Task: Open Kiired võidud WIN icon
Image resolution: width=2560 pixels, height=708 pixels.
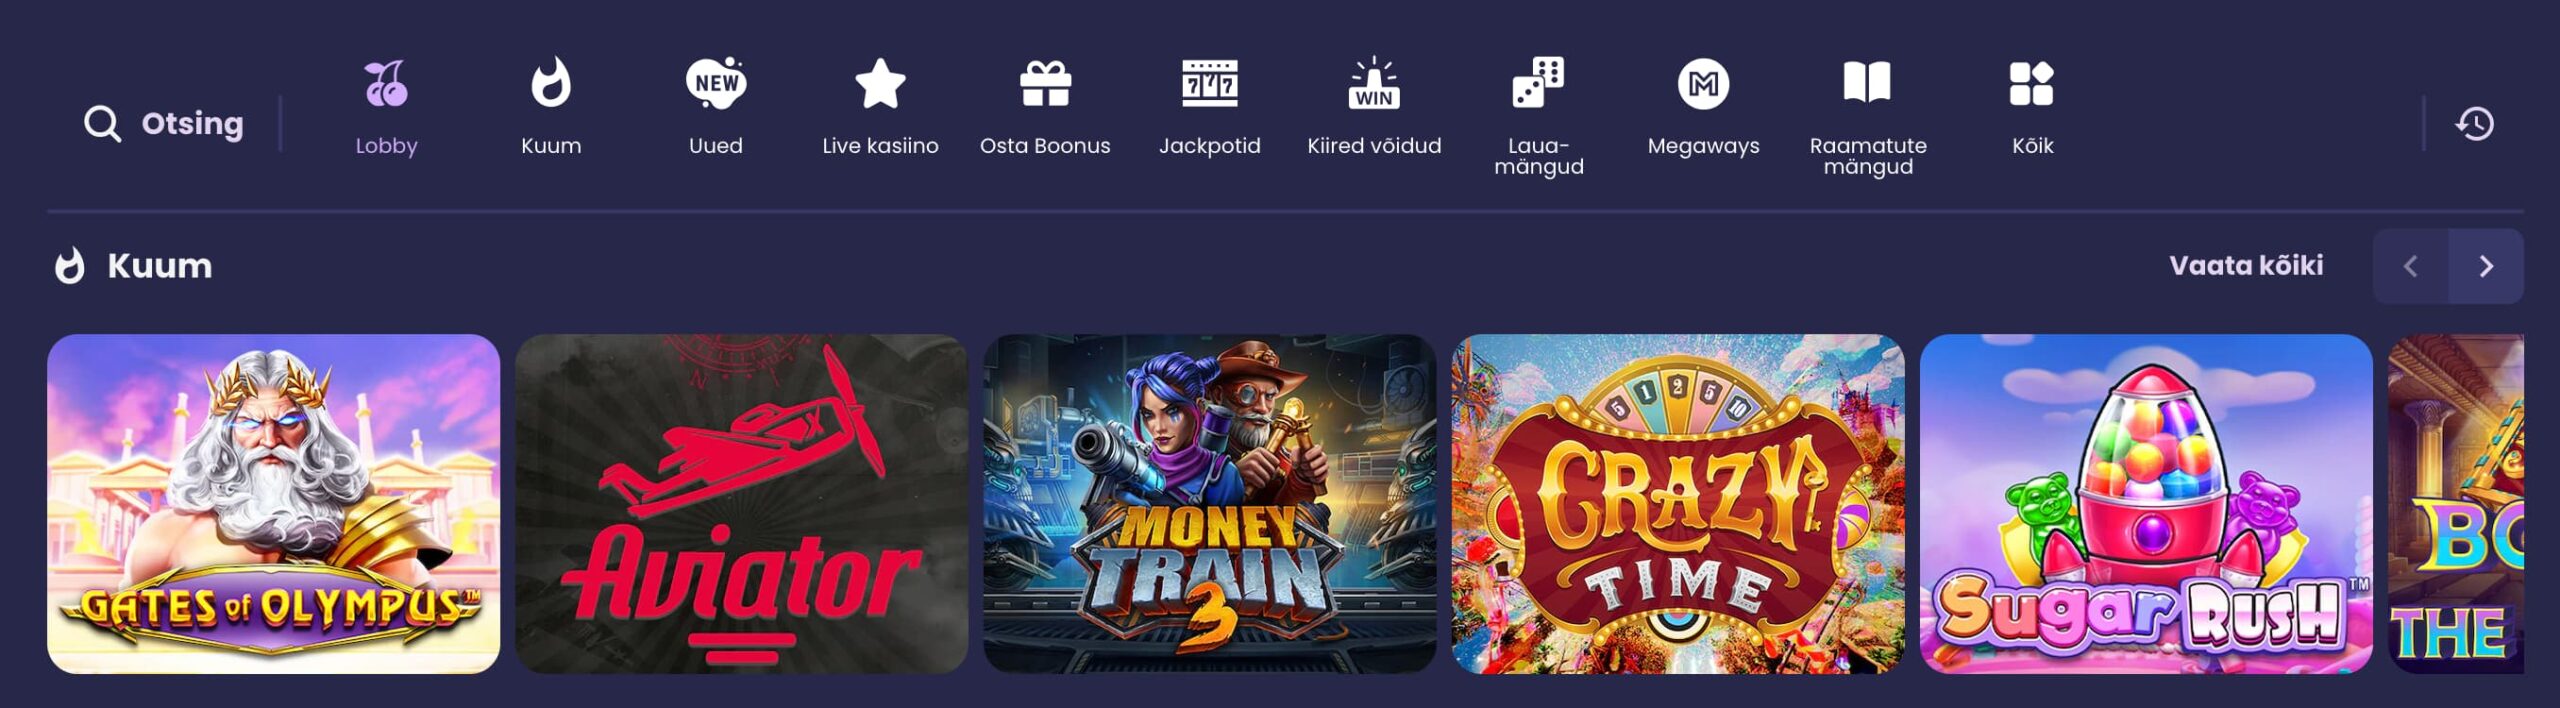Action: (x=1374, y=83)
